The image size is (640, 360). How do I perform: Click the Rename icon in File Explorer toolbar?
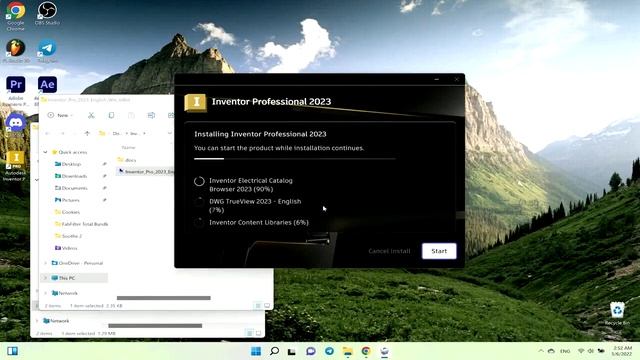pyautogui.click(x=151, y=116)
